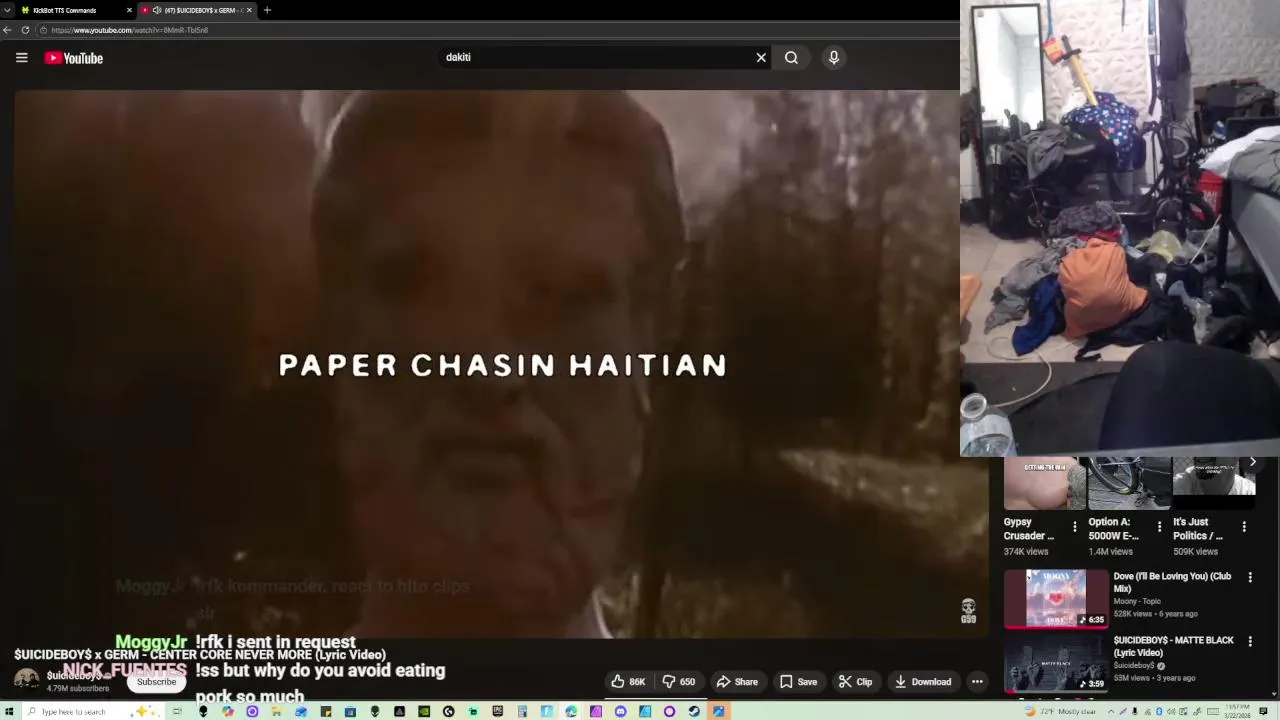Subscribe to the $uicideboy$ channel
The height and width of the screenshot is (720, 1280).
pyautogui.click(x=156, y=682)
